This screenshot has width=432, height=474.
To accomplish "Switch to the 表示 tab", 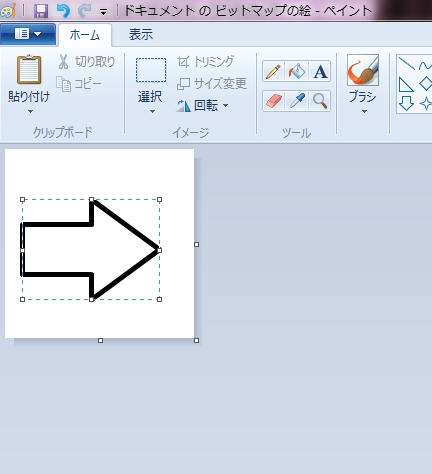I will coord(141,35).
